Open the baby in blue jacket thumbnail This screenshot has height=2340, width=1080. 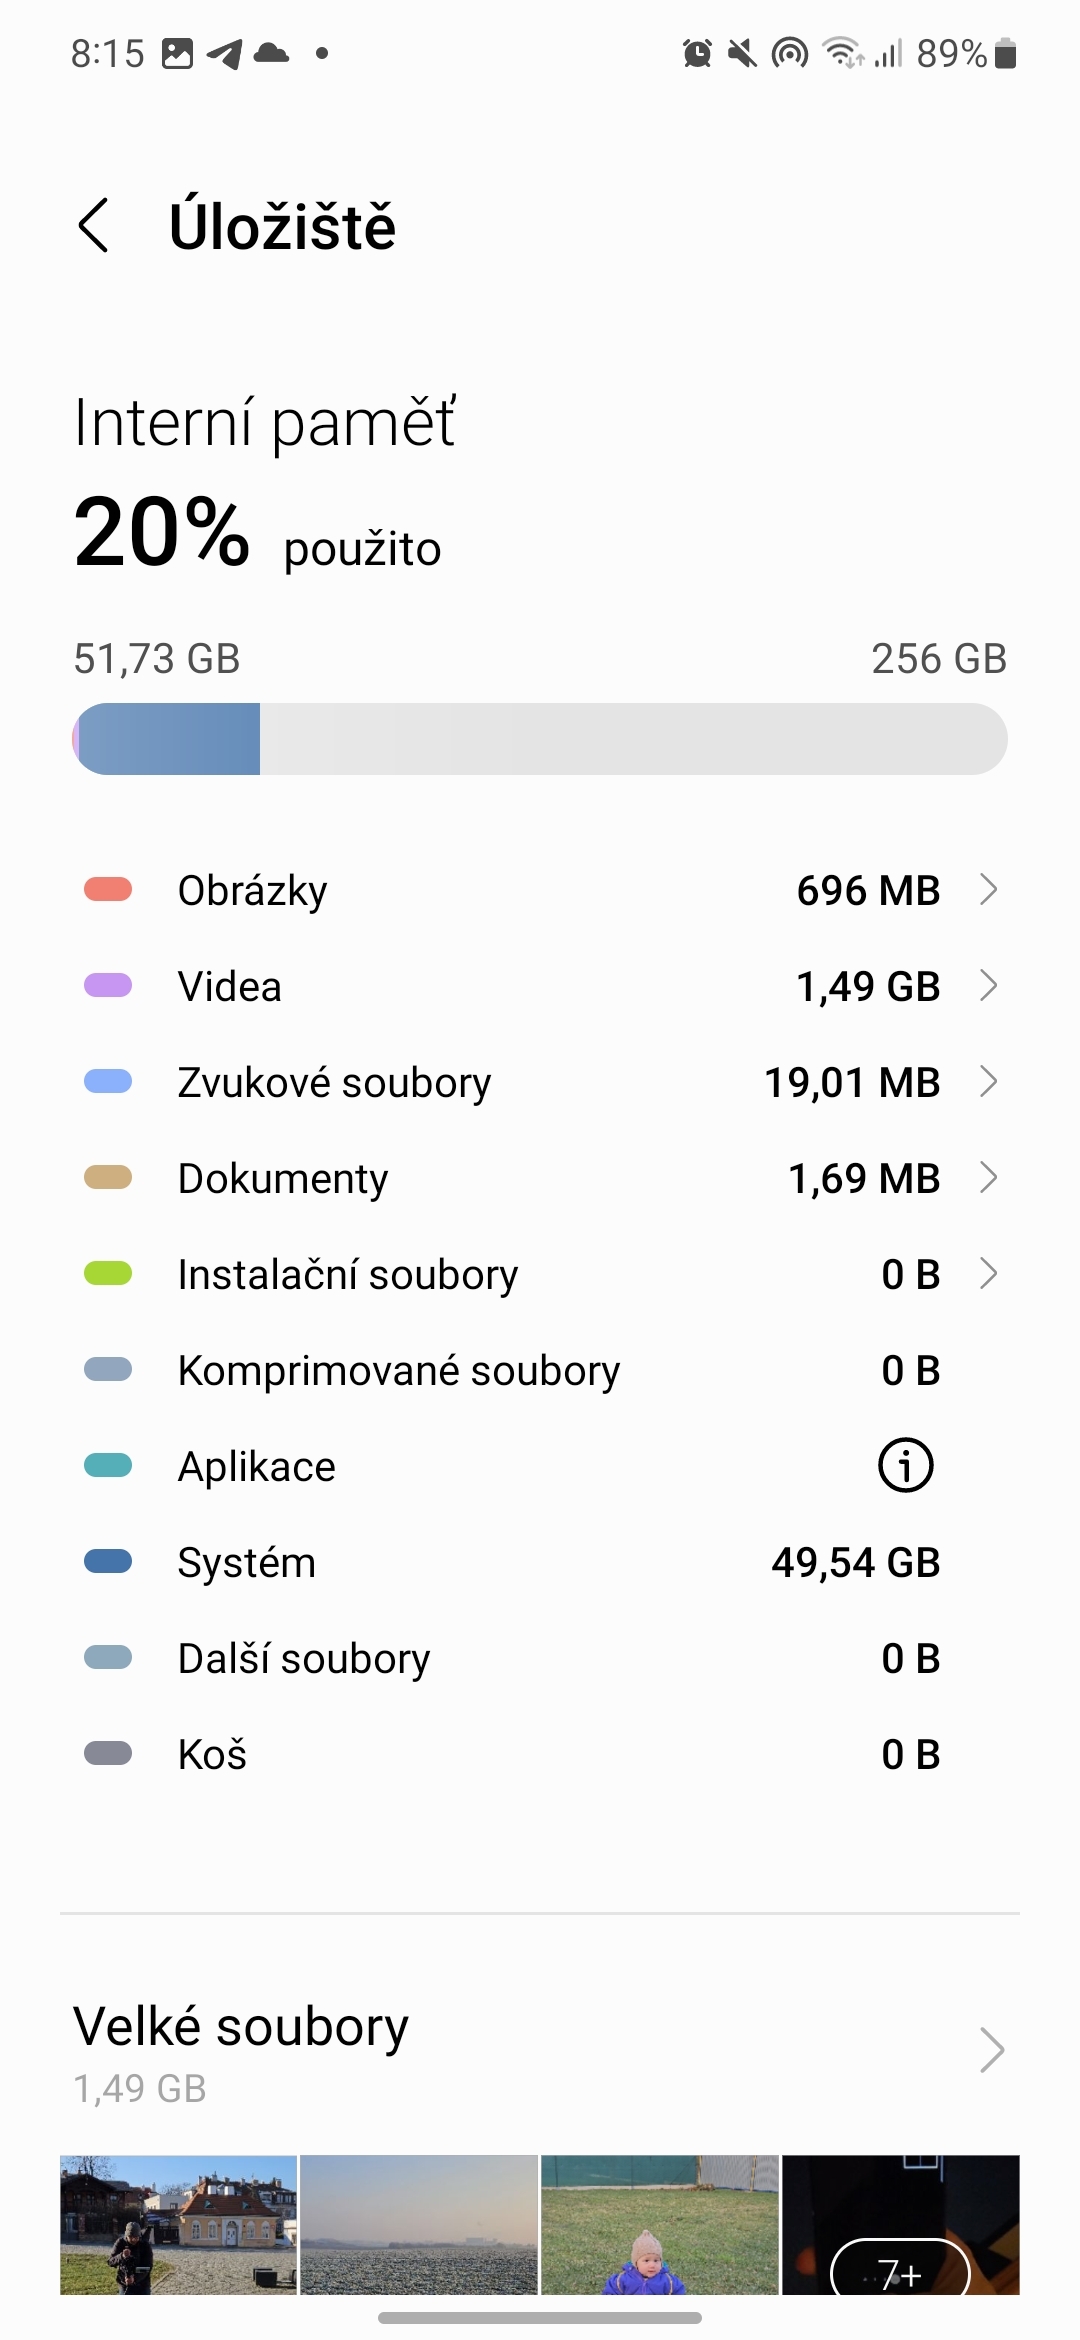point(659,2224)
